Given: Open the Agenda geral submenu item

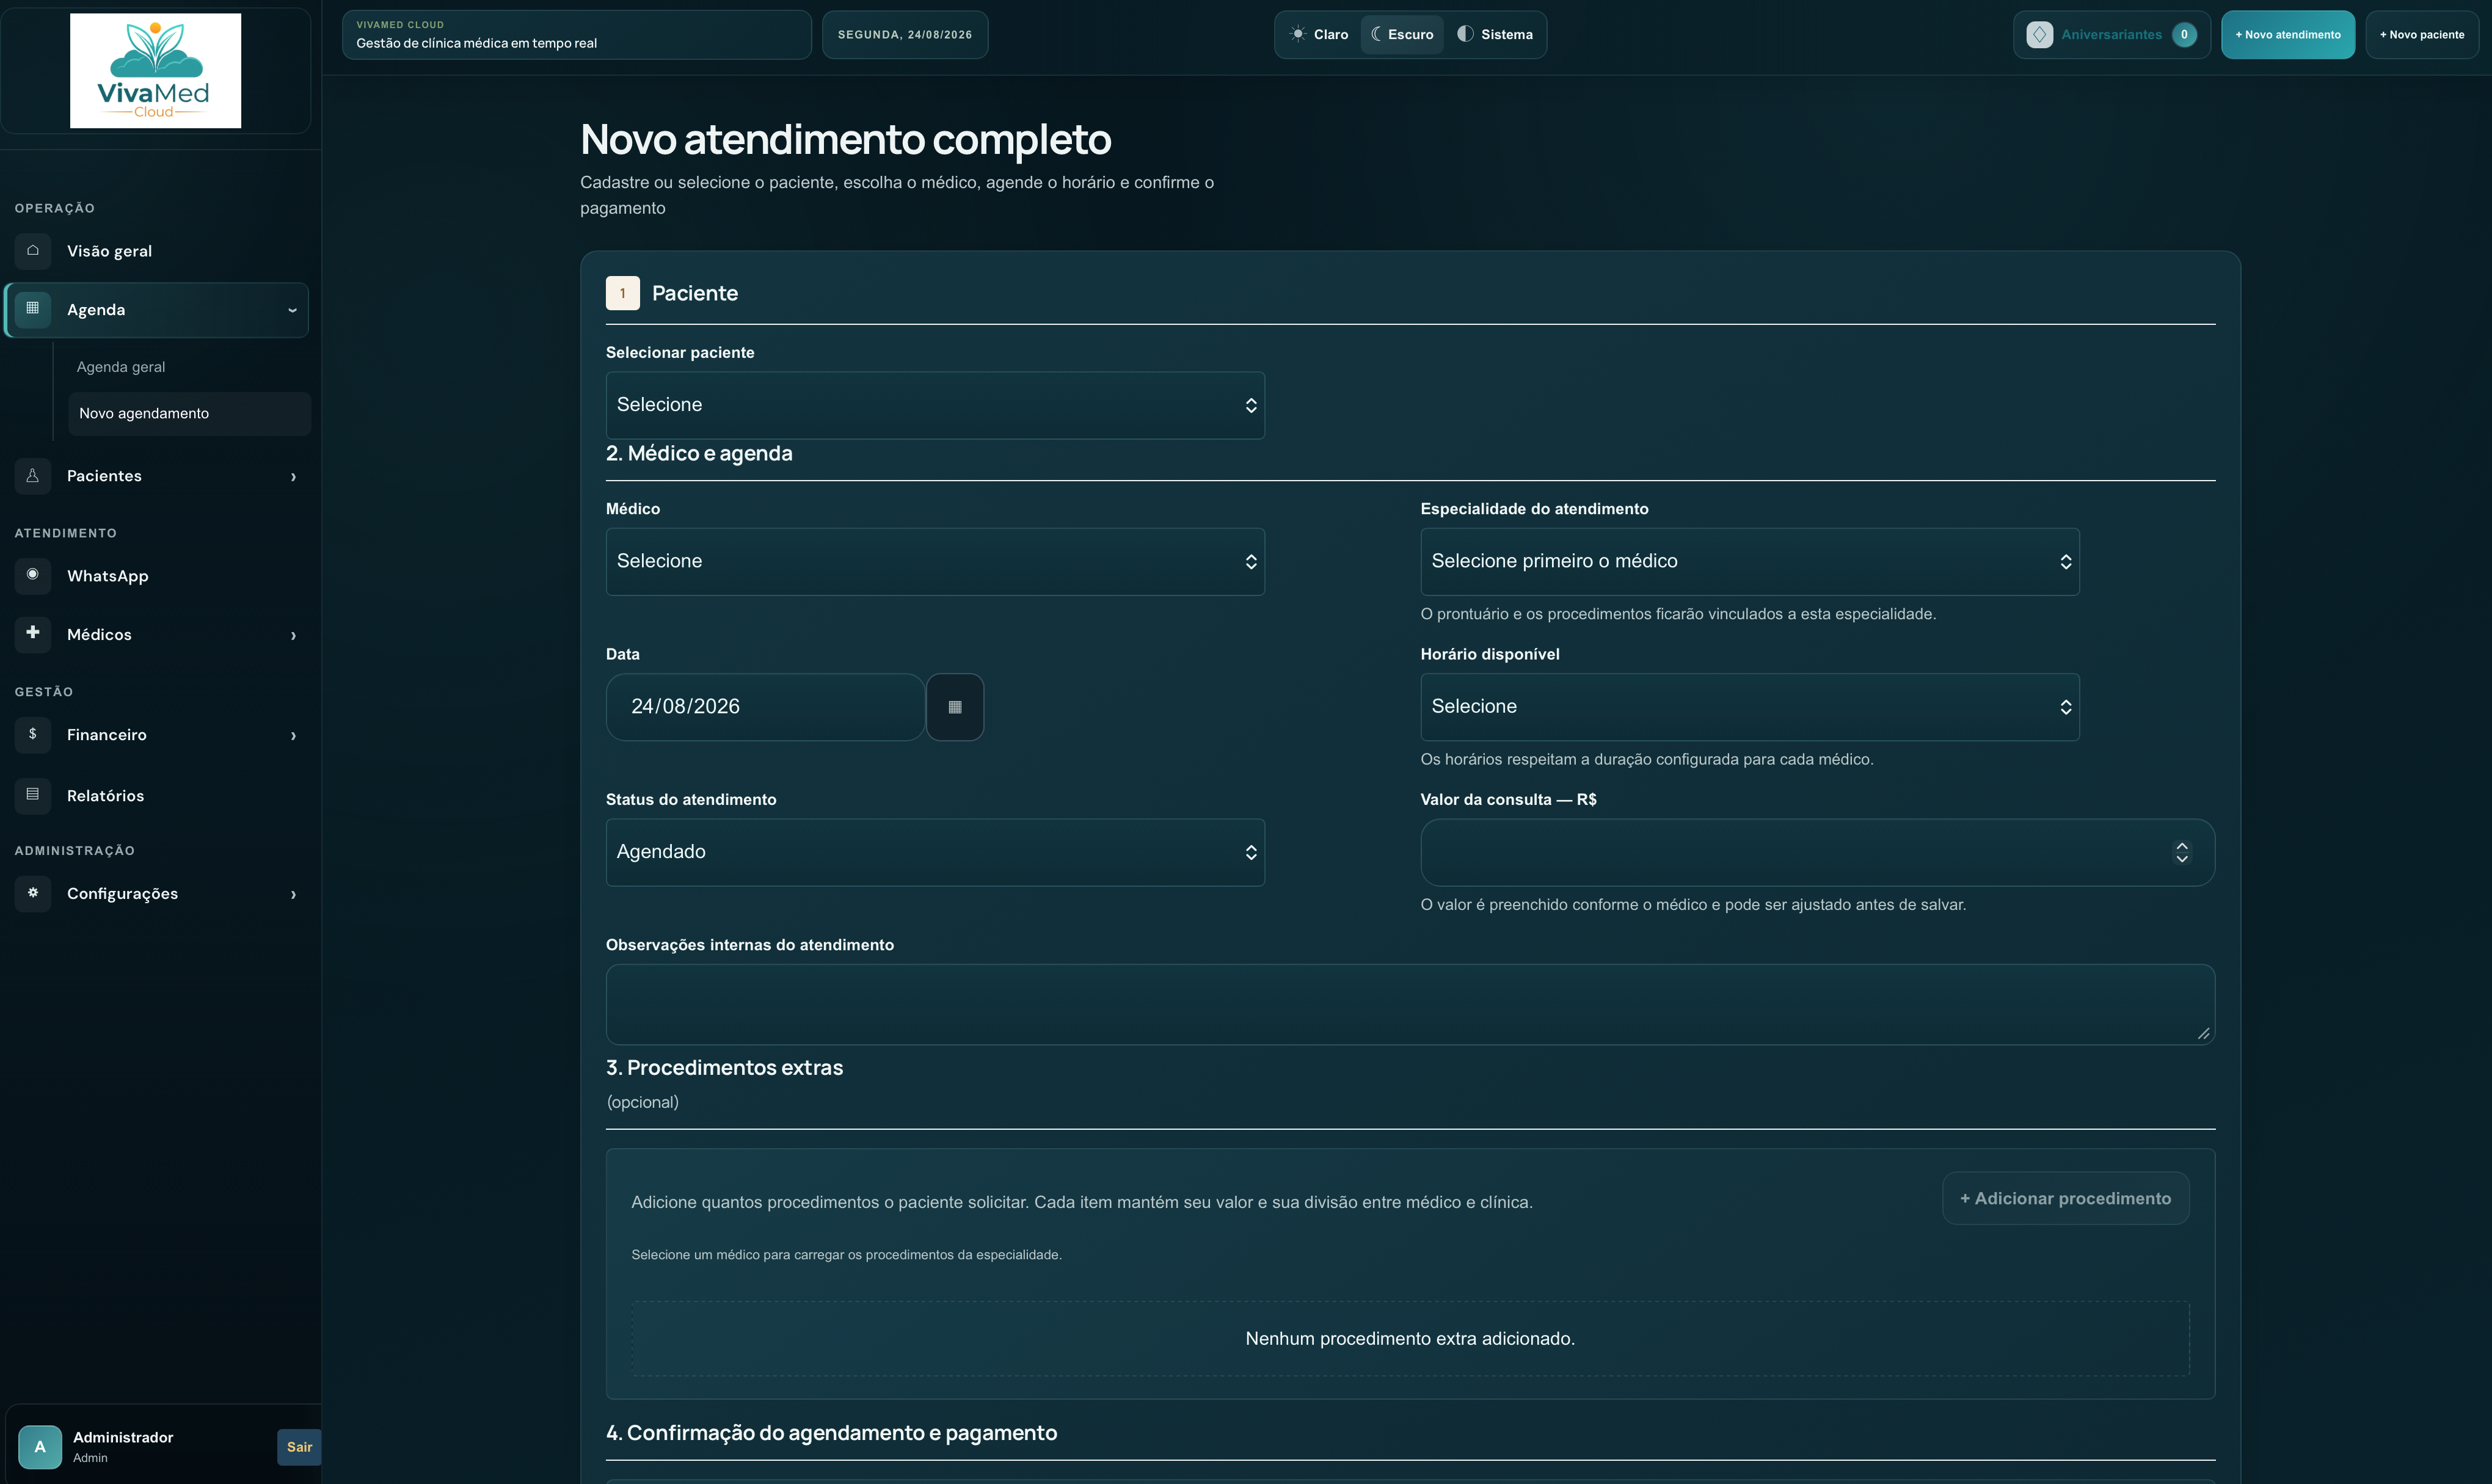Looking at the screenshot, I should click(x=121, y=367).
